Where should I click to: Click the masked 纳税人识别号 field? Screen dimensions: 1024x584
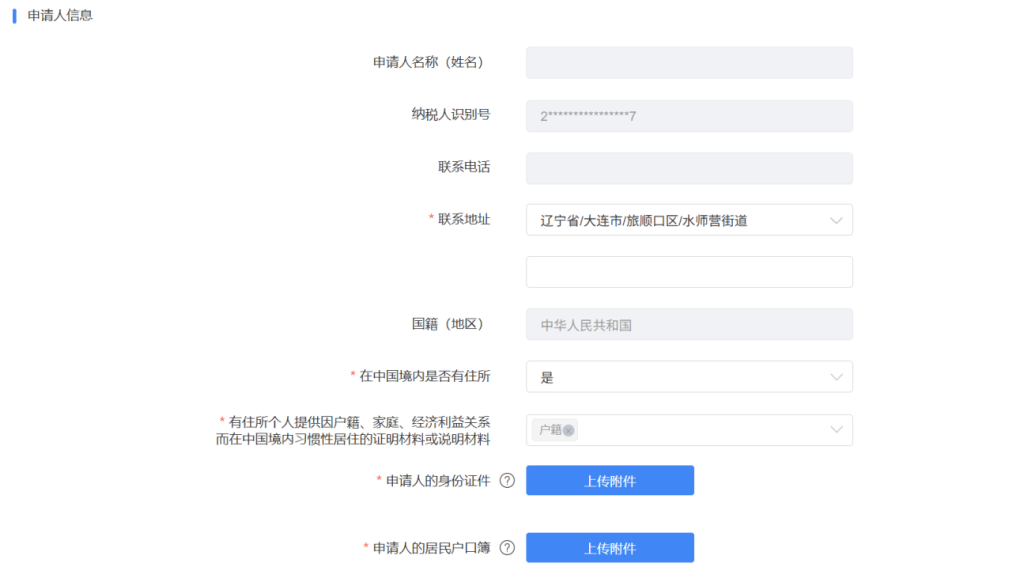pyautogui.click(x=689, y=116)
